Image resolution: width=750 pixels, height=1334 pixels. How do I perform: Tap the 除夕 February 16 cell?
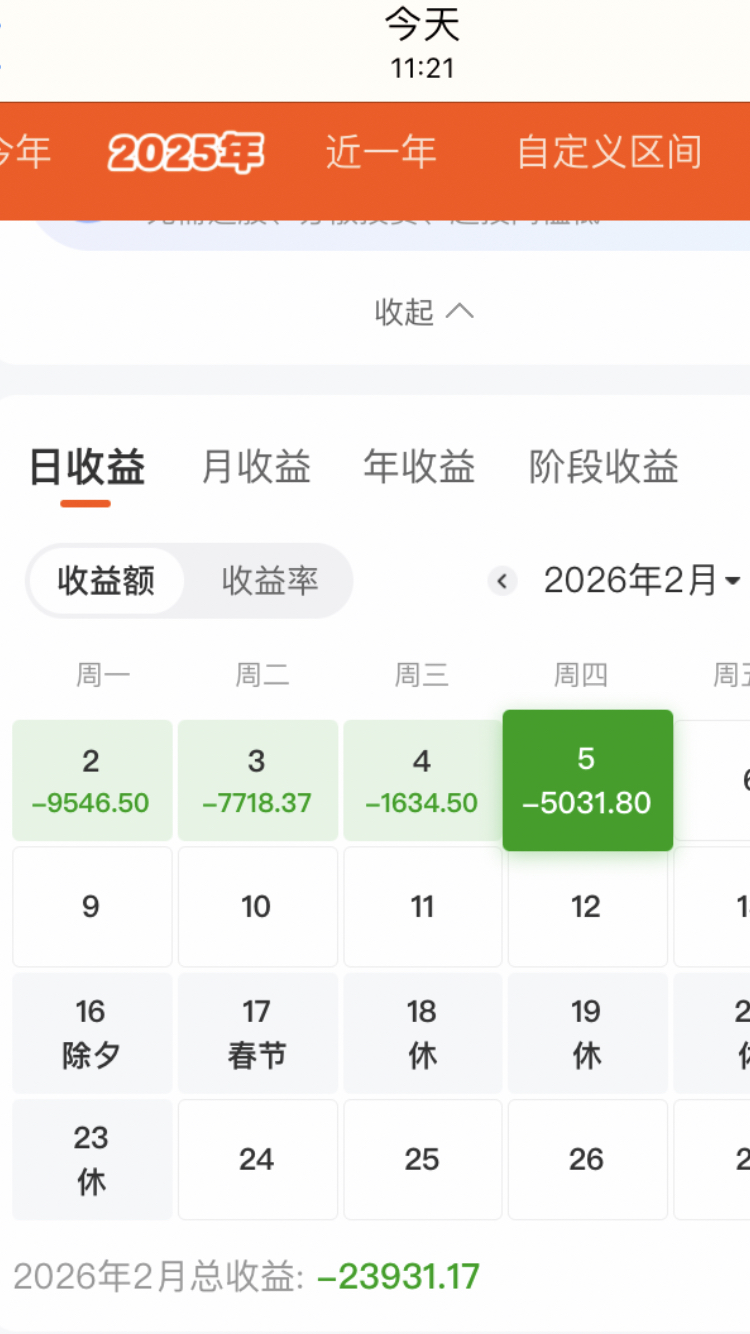(92, 1033)
